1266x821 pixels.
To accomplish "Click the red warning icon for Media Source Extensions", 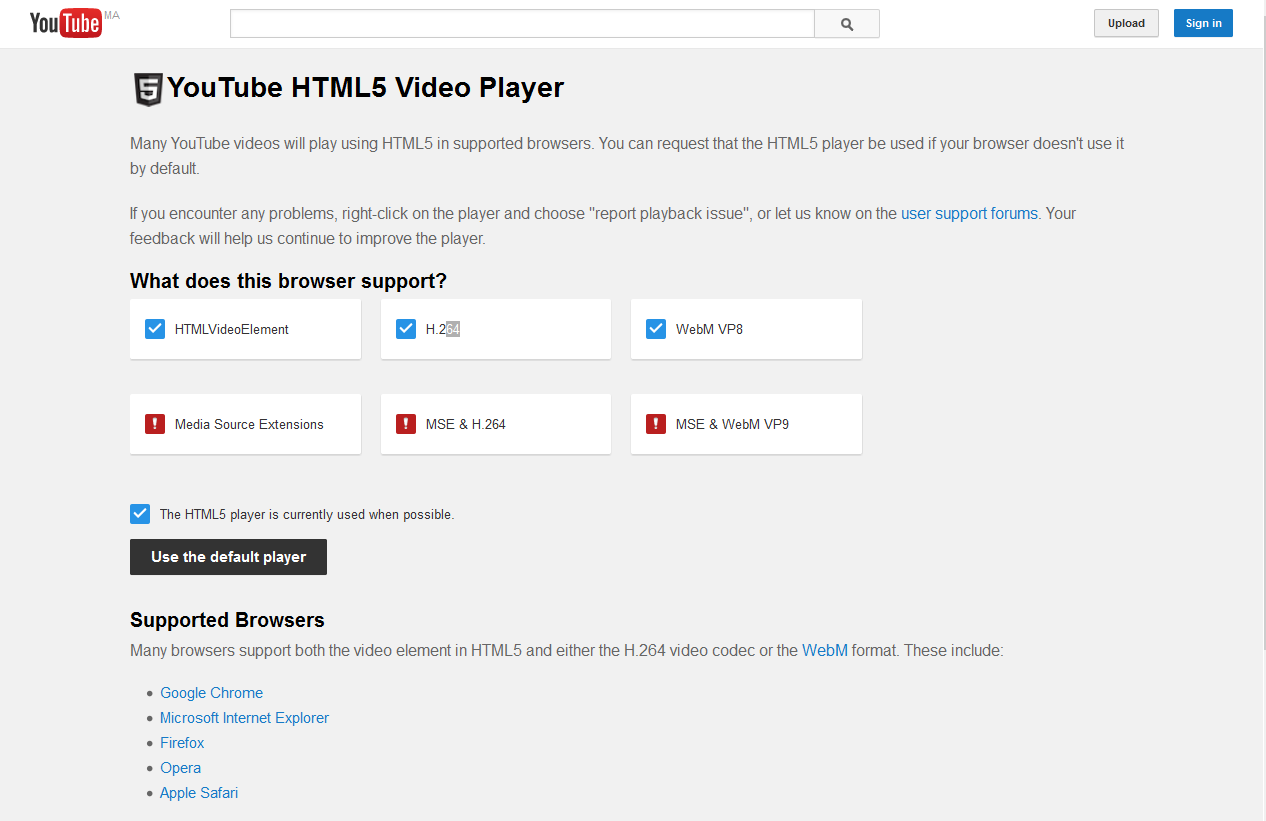I will [155, 424].
